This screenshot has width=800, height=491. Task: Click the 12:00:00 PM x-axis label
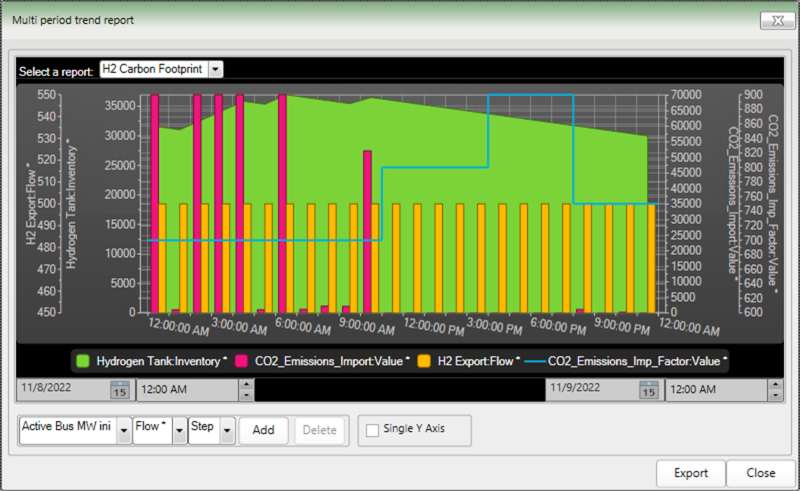434,326
